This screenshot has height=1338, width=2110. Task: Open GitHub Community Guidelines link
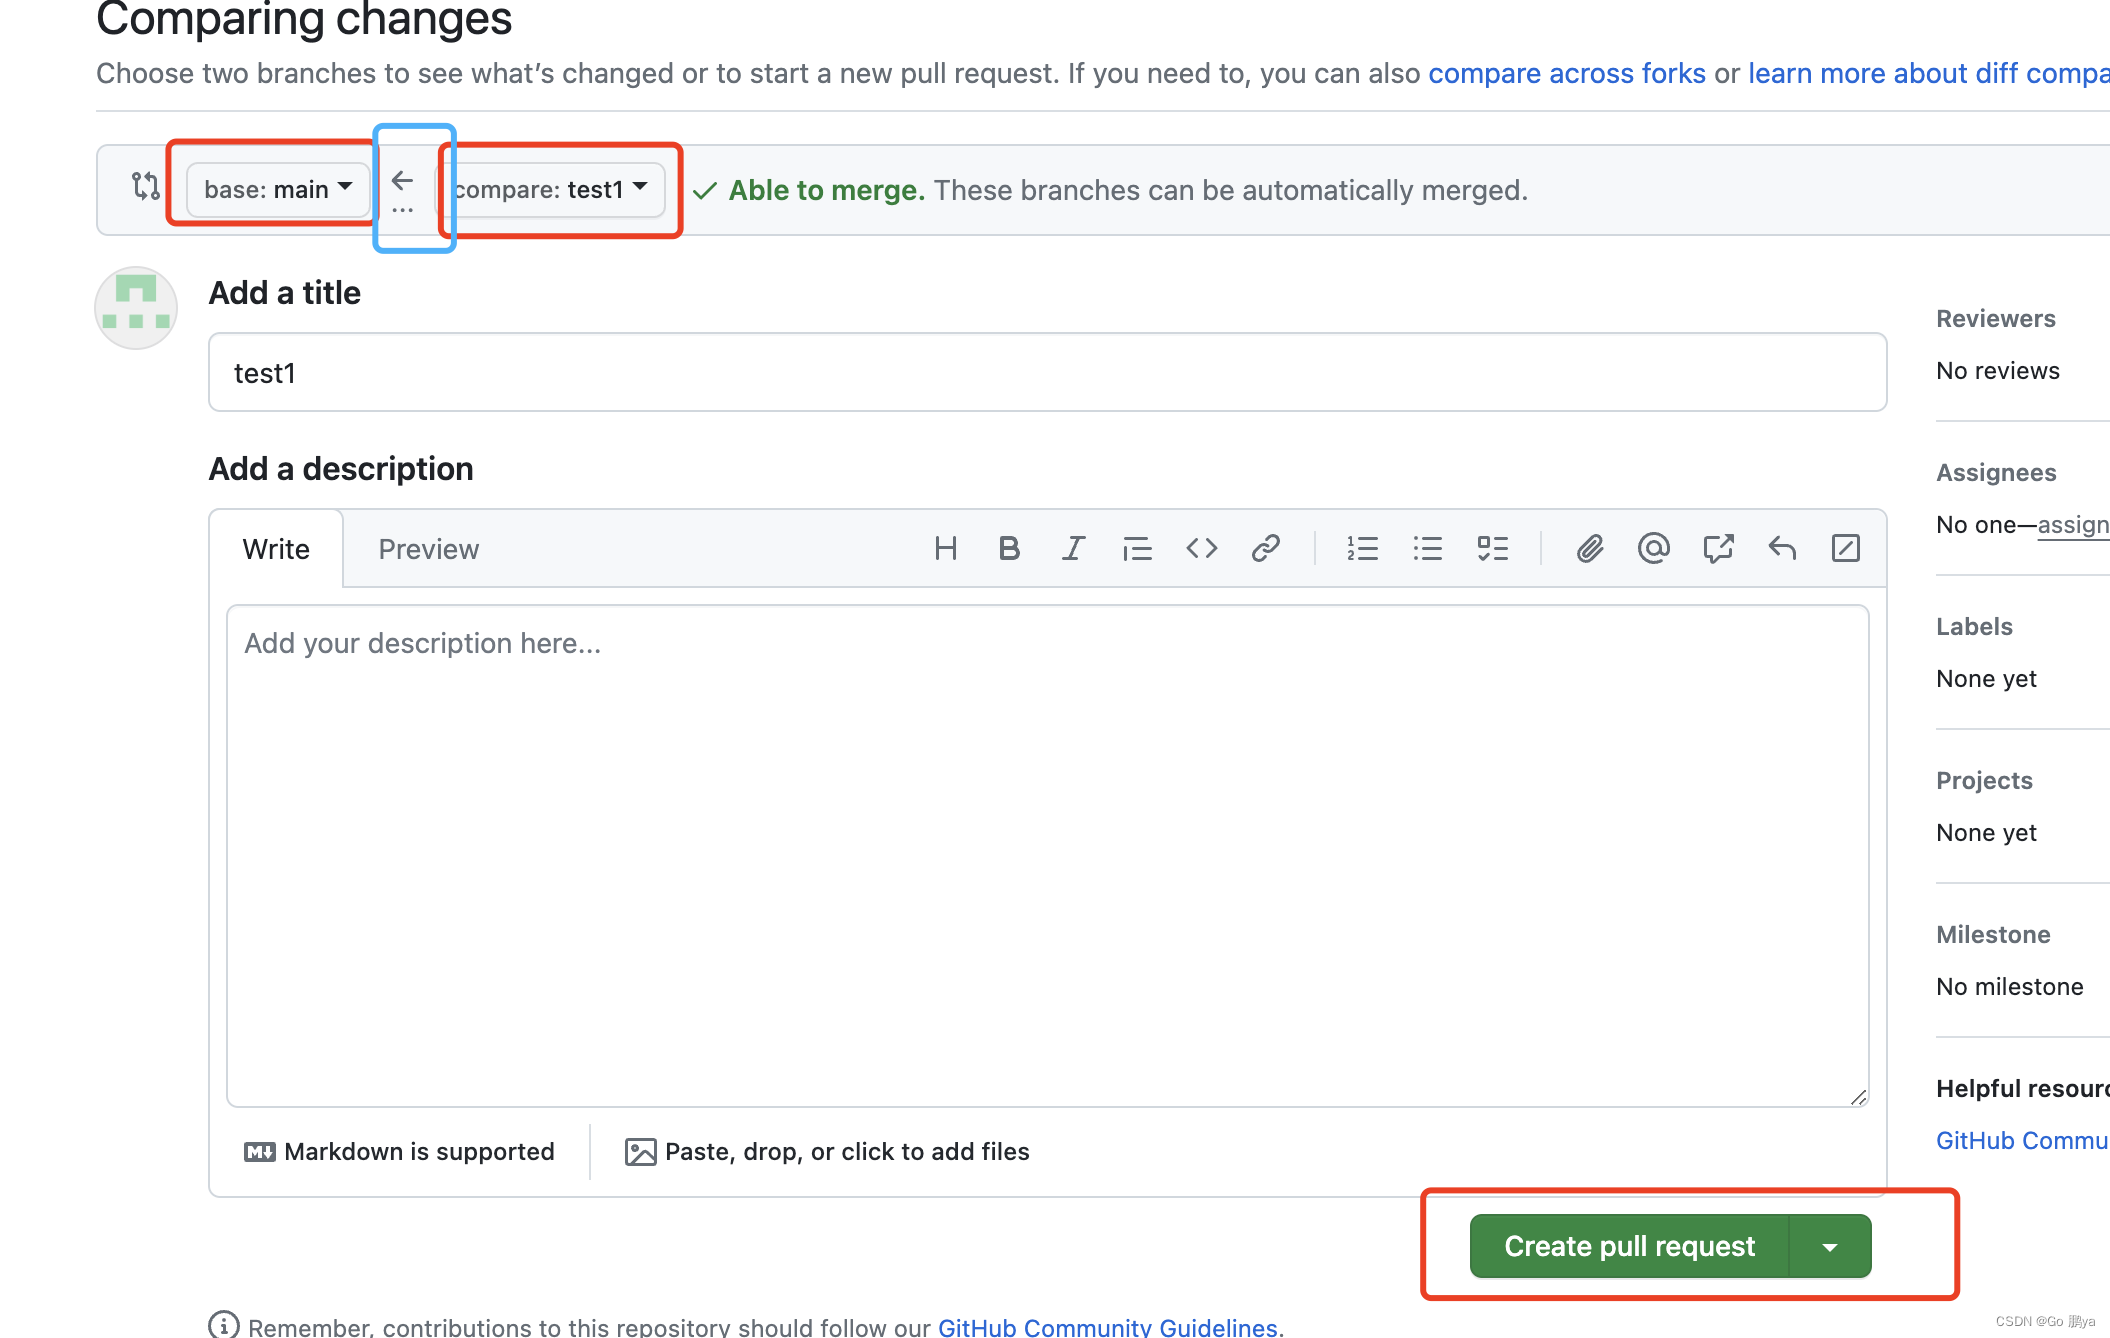[x=1107, y=1326]
